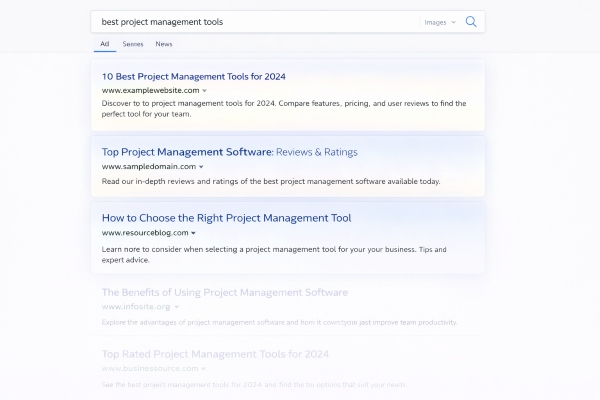Expand the arrow beside www.businessource.com
Image resolution: width=600 pixels, height=400 pixels.
tap(204, 368)
